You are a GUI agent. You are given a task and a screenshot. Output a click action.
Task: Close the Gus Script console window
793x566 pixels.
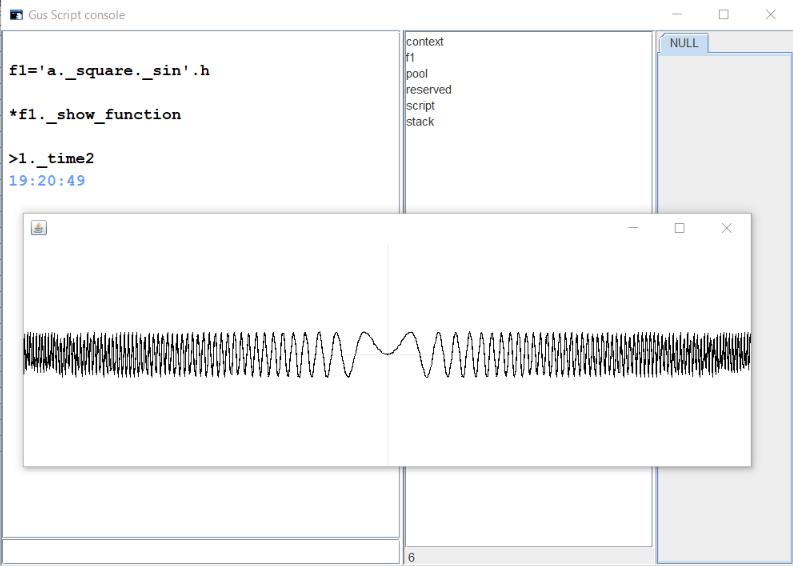coord(771,15)
